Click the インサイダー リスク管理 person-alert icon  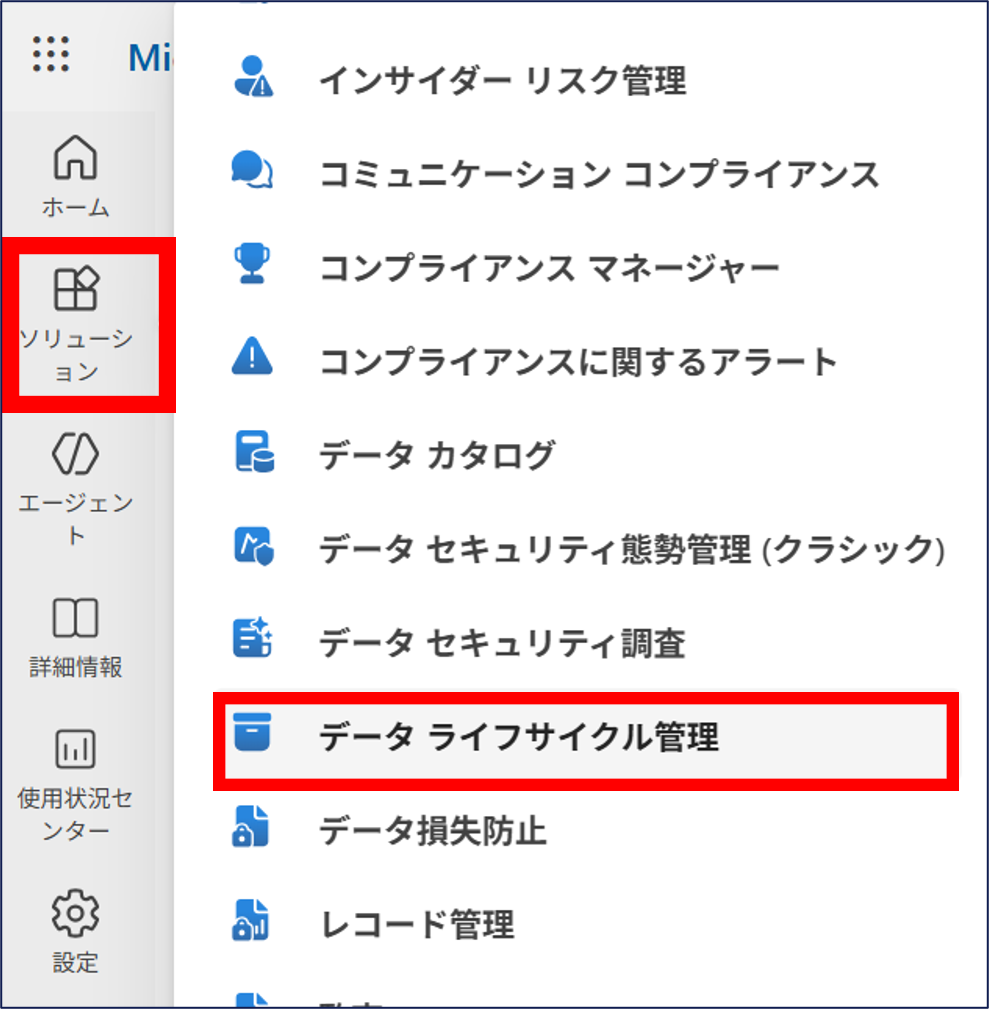[x=253, y=77]
